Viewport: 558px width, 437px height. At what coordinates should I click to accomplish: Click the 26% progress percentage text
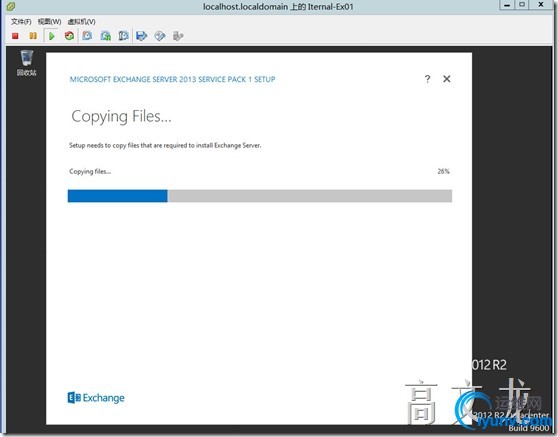[443, 172]
